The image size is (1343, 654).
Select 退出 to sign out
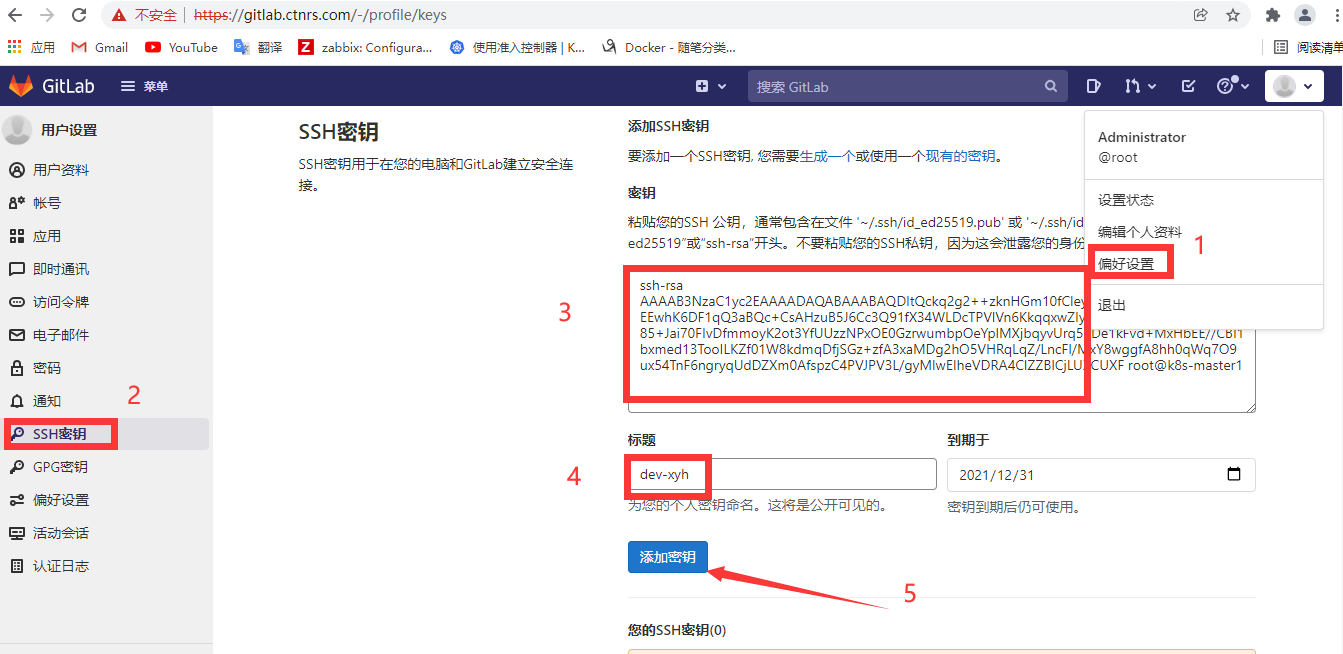[1112, 305]
